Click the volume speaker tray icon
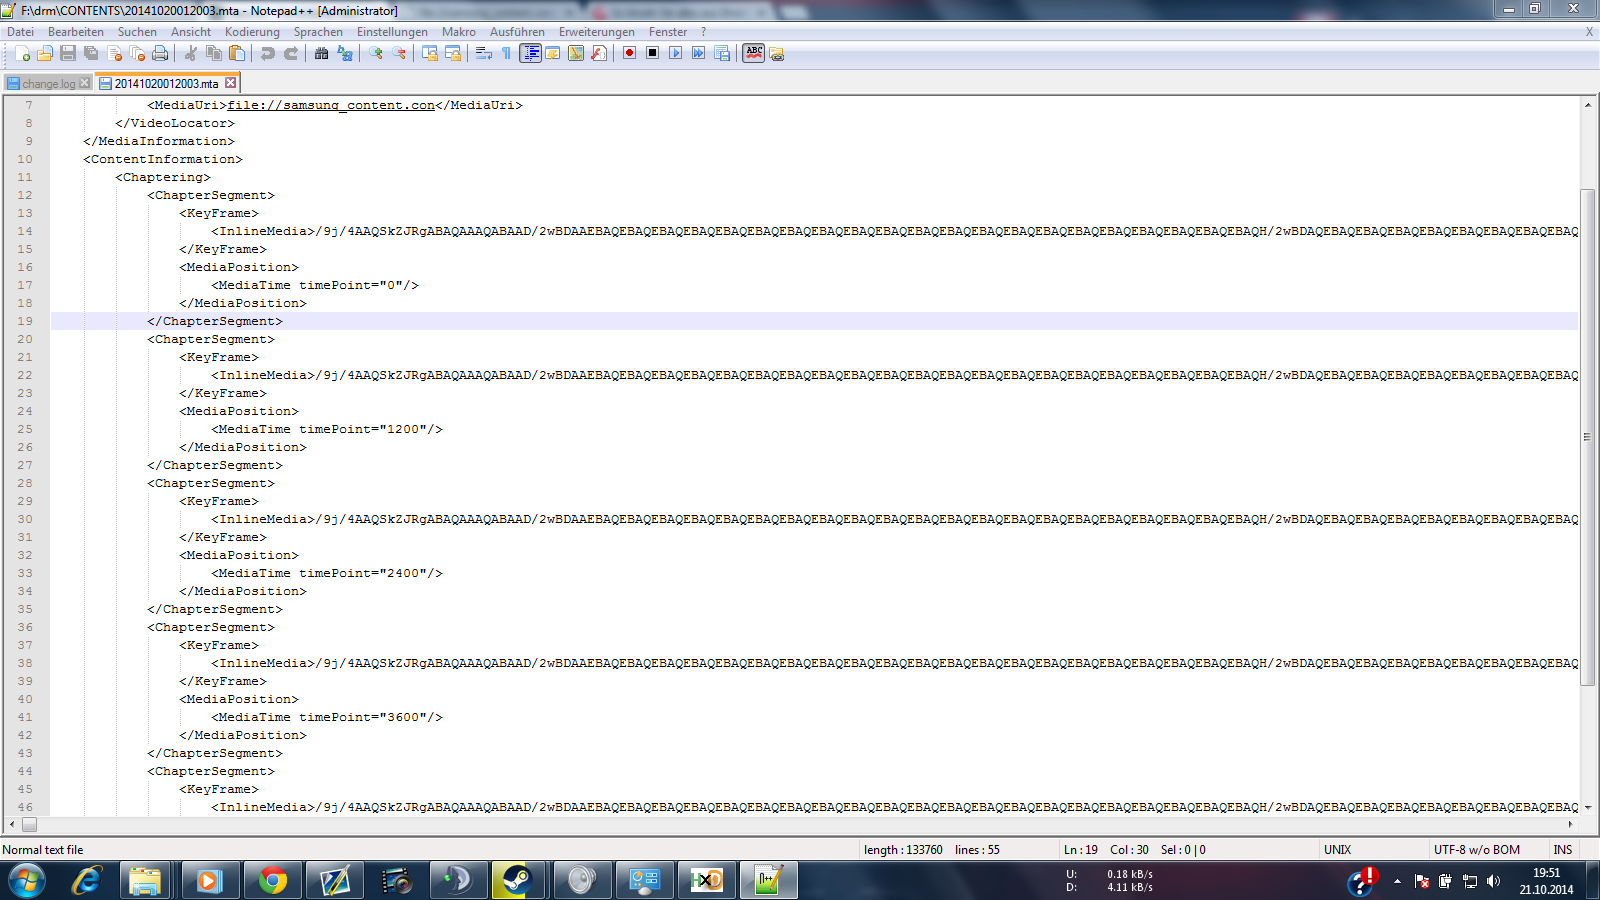Image resolution: width=1600 pixels, height=900 pixels. pos(1493,881)
